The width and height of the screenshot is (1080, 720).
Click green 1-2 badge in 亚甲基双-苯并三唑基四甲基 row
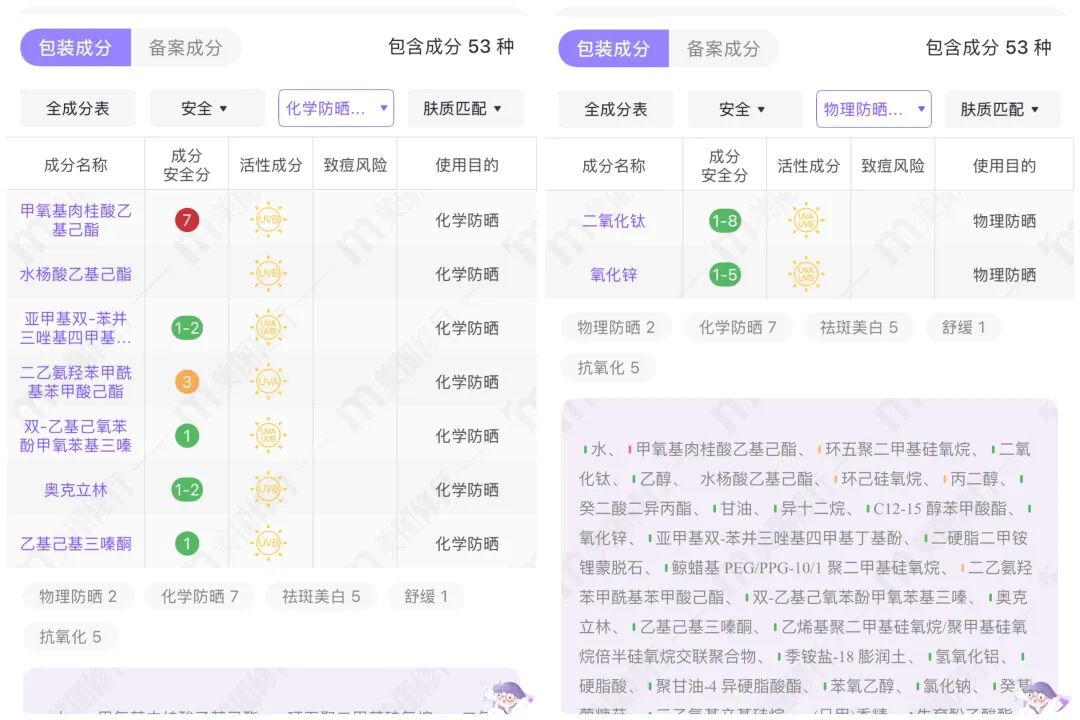(187, 328)
